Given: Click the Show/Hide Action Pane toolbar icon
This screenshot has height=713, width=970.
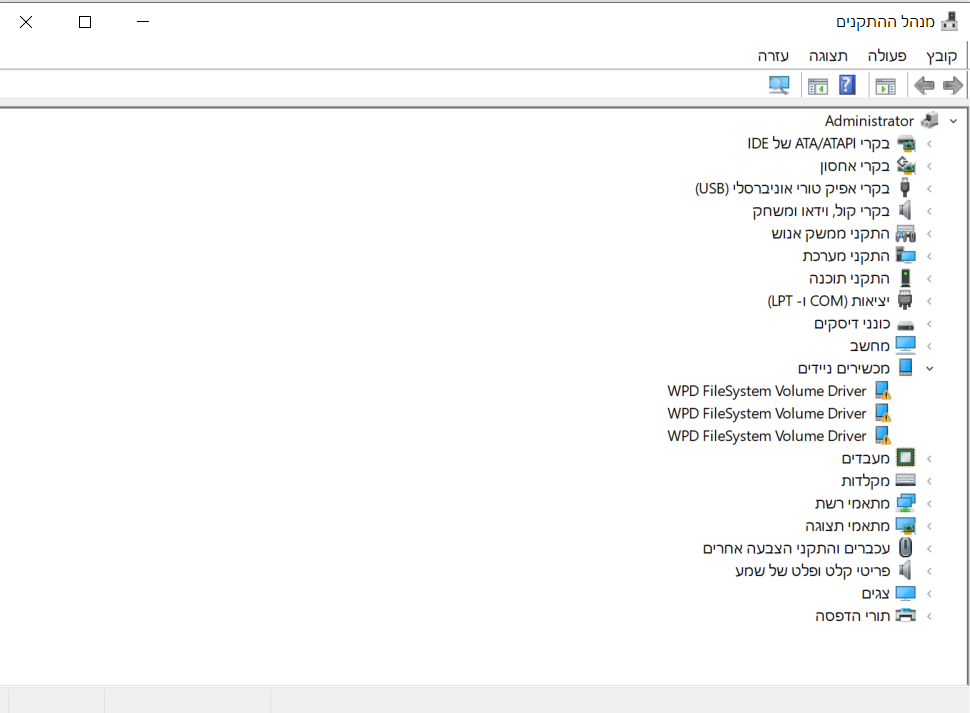Looking at the screenshot, I should [x=817, y=85].
